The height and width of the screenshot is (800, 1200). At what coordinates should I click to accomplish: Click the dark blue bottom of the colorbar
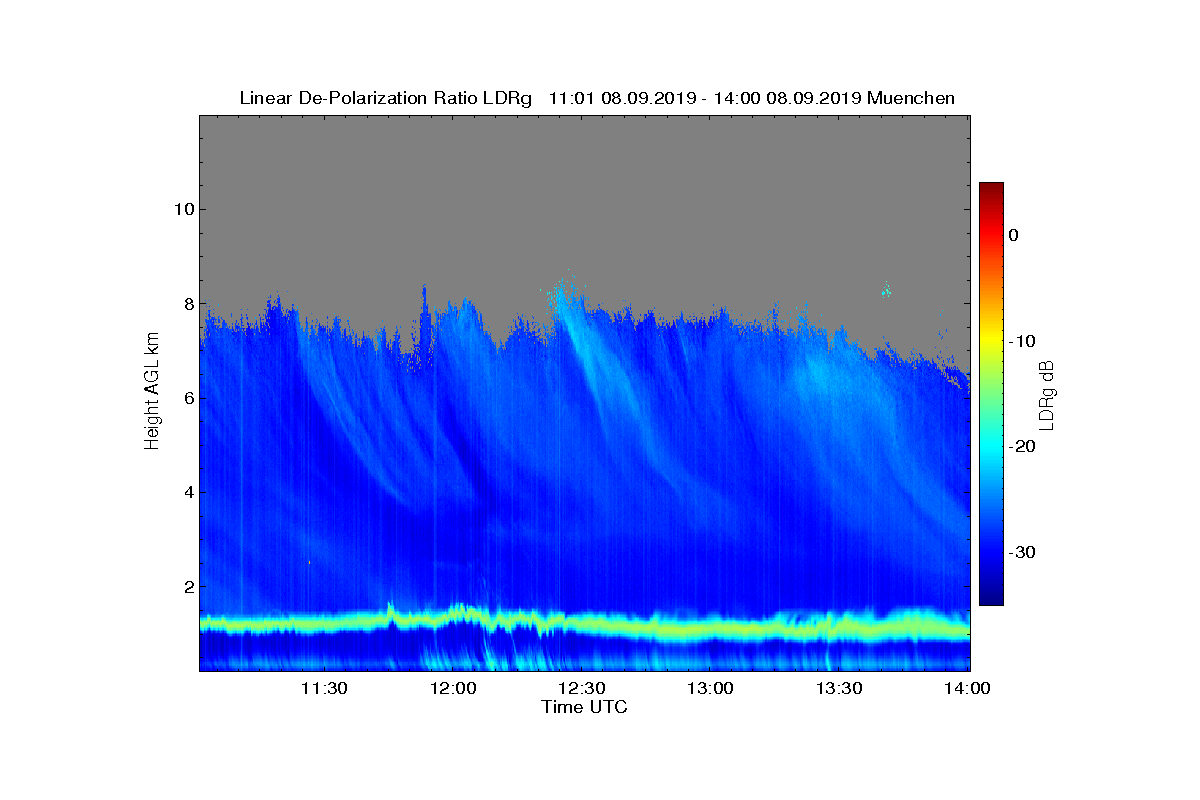pyautogui.click(x=991, y=597)
